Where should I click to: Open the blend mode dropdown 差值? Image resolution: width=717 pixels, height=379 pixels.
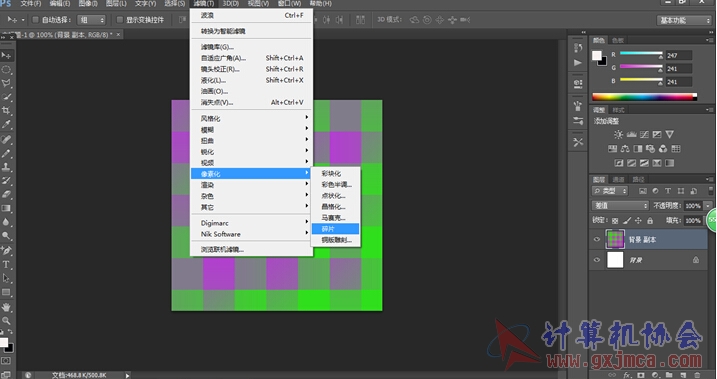coord(621,206)
